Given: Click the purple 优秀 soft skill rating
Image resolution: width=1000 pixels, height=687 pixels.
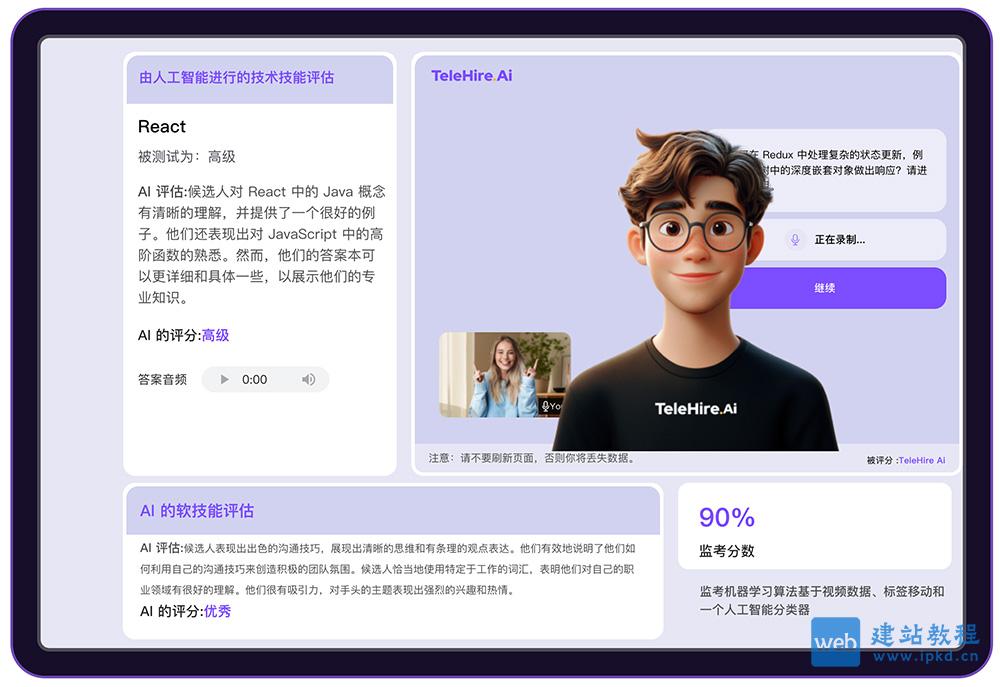Looking at the screenshot, I should tap(217, 611).
